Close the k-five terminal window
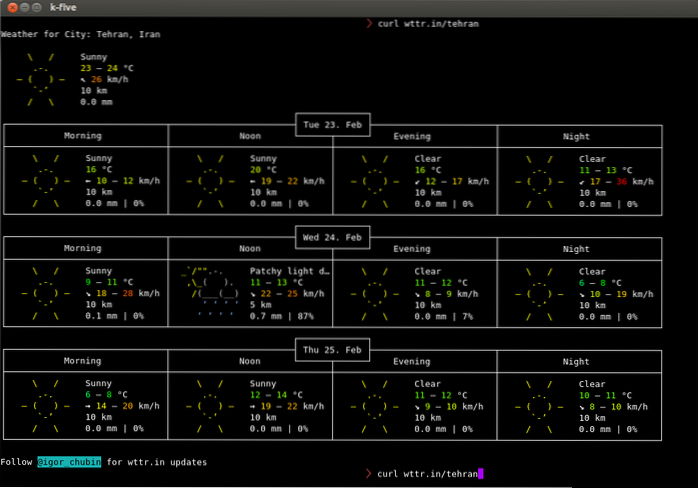The image size is (698, 488). pos(10,8)
